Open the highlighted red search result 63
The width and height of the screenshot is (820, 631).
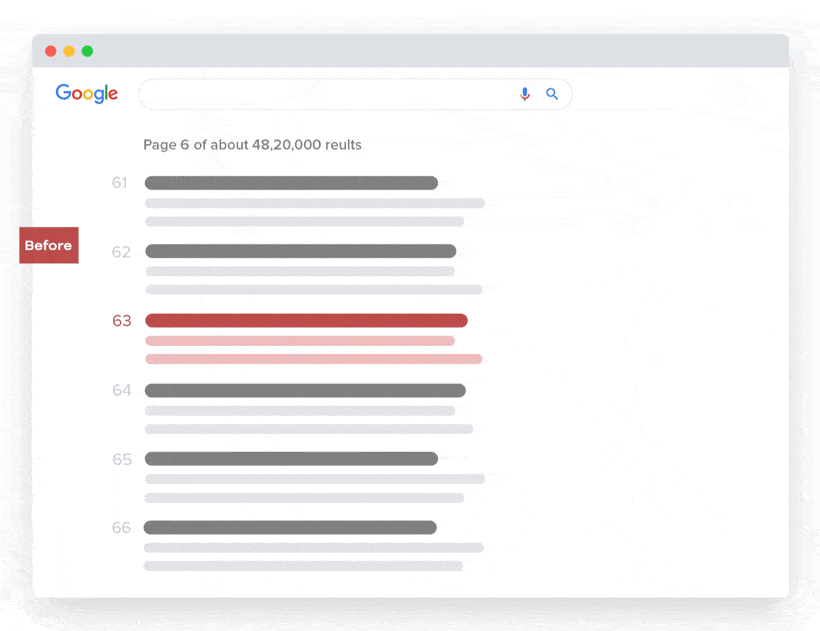305,320
